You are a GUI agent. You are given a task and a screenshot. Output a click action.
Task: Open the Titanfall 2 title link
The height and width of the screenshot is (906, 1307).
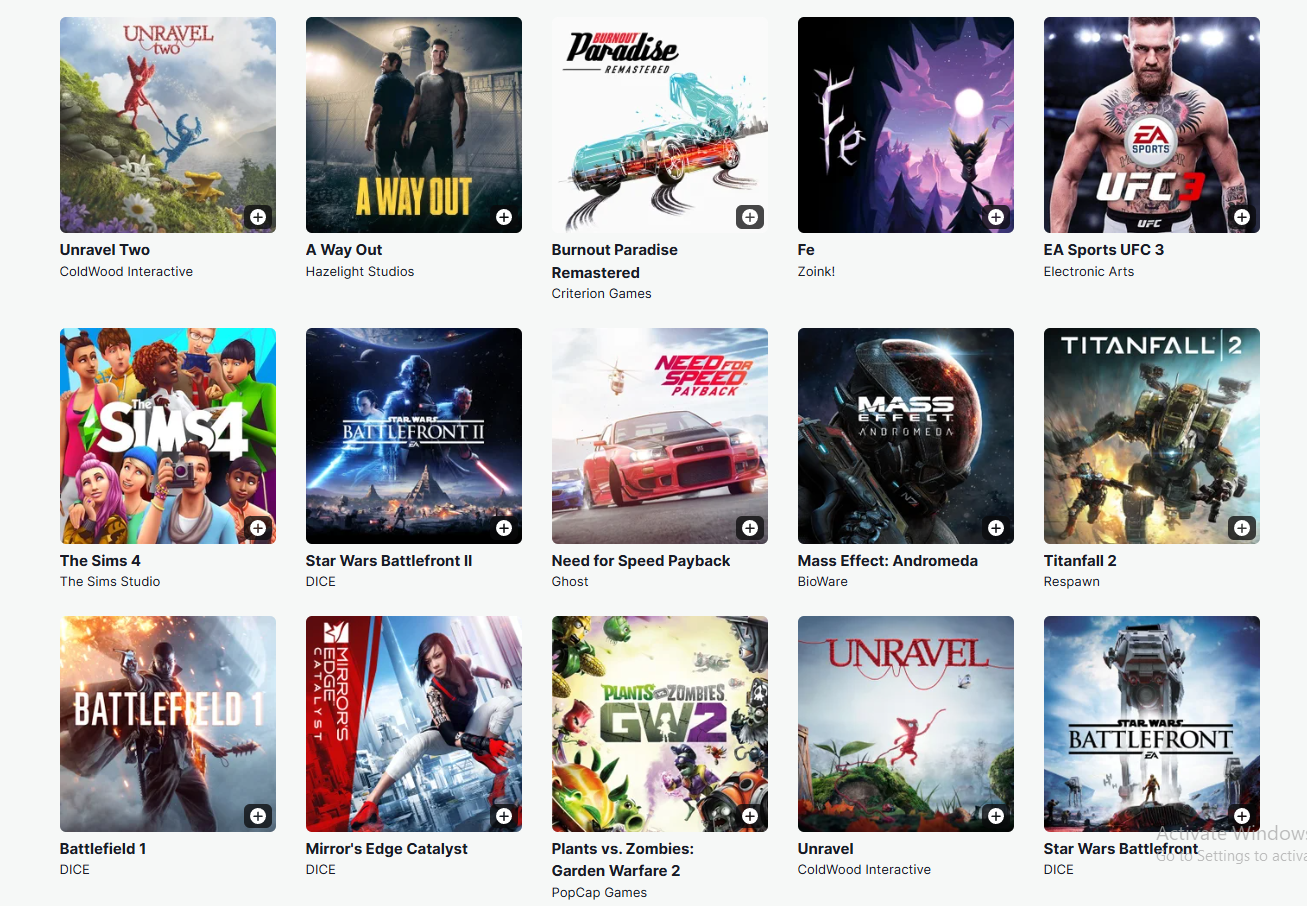pos(1080,561)
